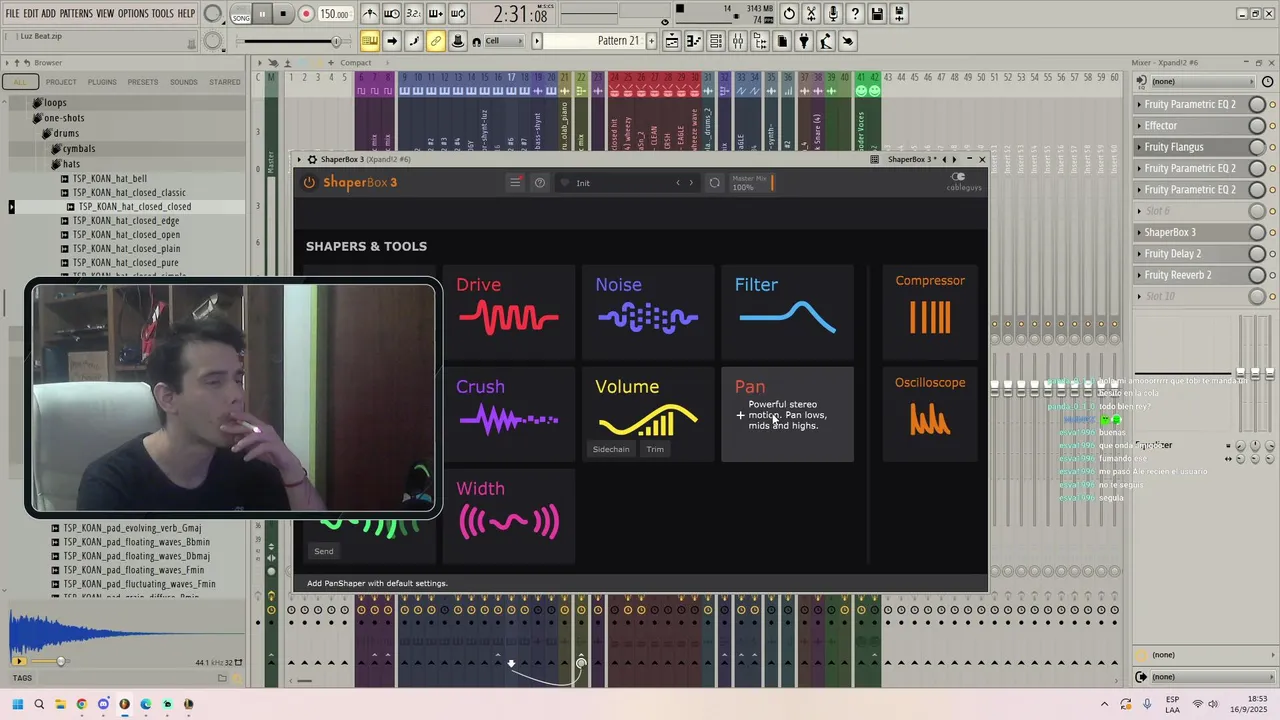Stop playback with the stop button
Viewport: 1280px width, 720px height.
click(x=283, y=14)
